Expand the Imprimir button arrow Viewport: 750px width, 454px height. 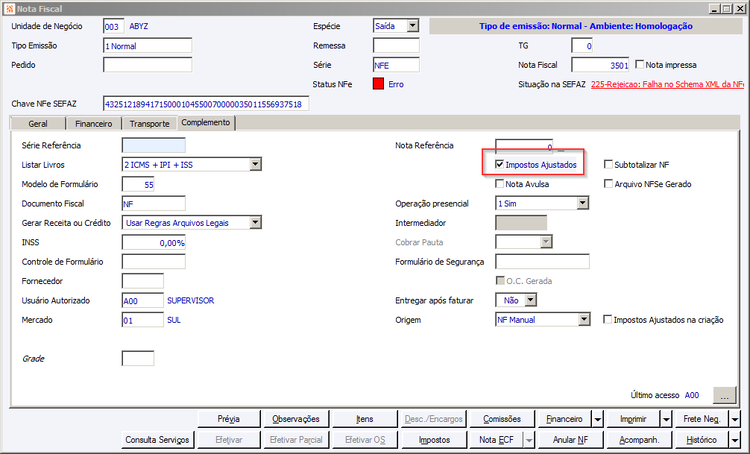666,420
